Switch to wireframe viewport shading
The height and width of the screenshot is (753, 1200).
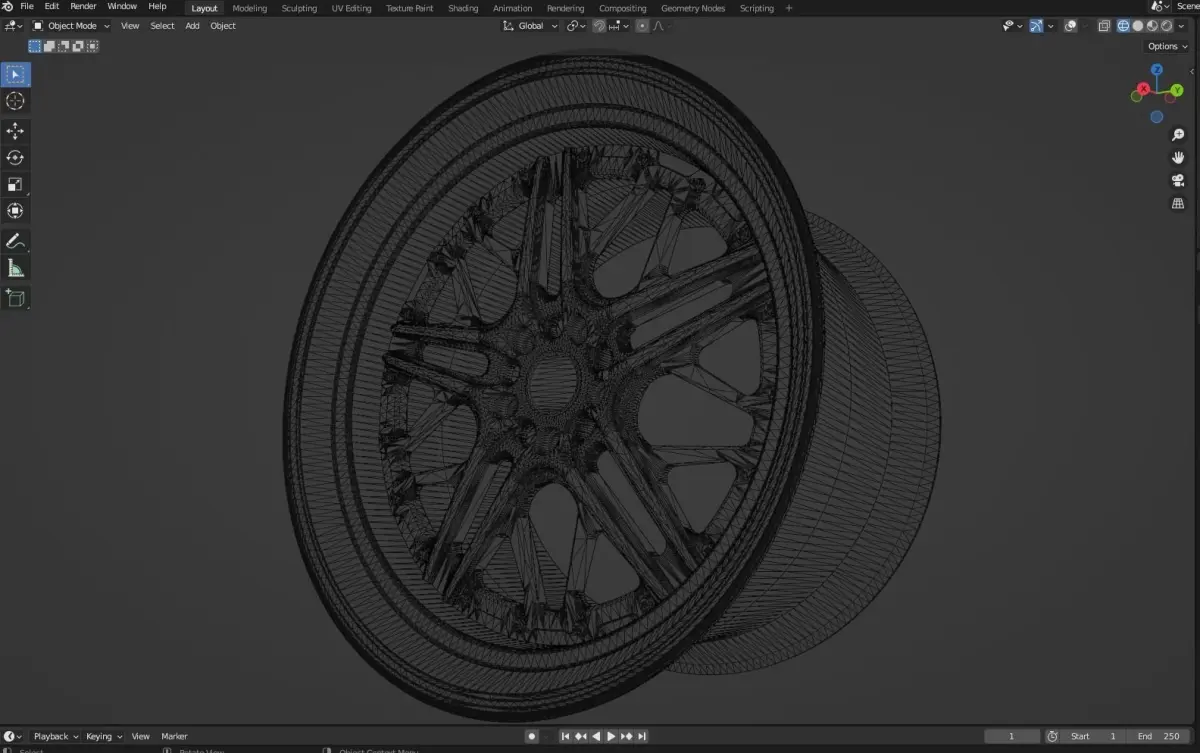click(1123, 26)
